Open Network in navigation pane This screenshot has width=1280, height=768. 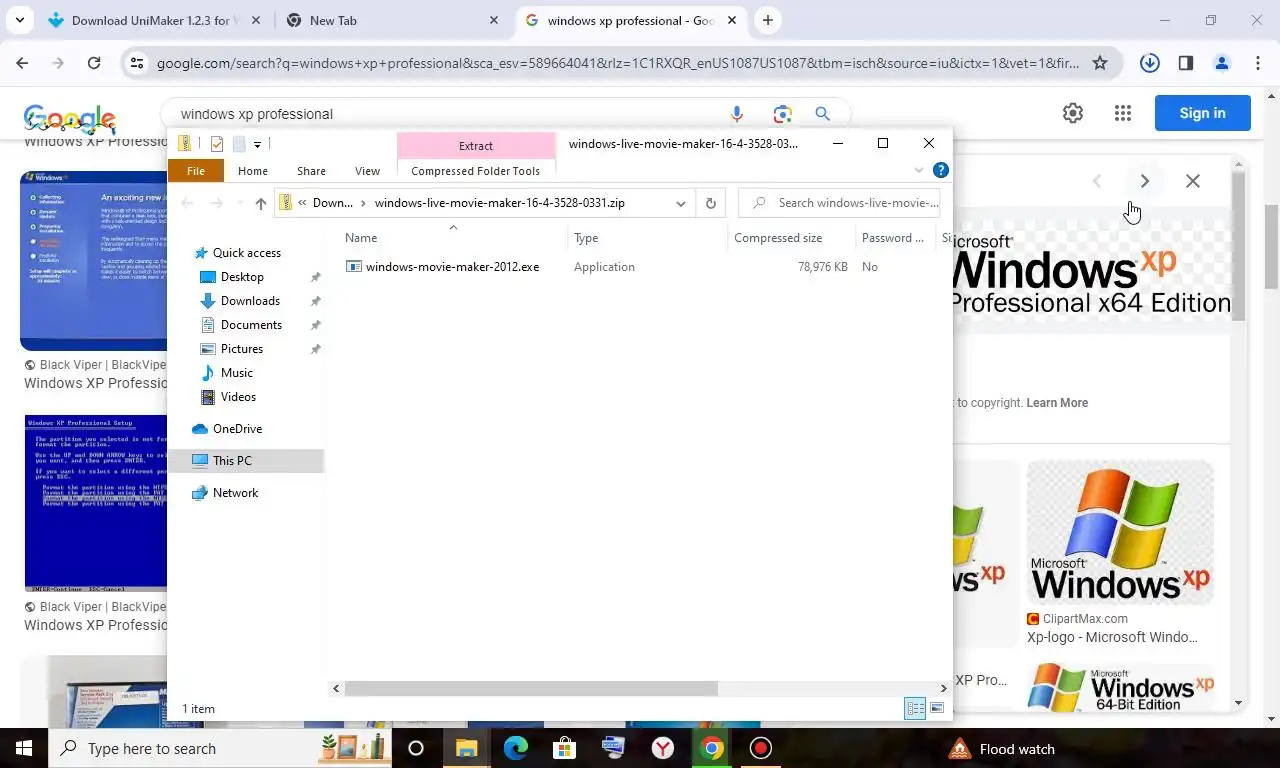pos(235,493)
